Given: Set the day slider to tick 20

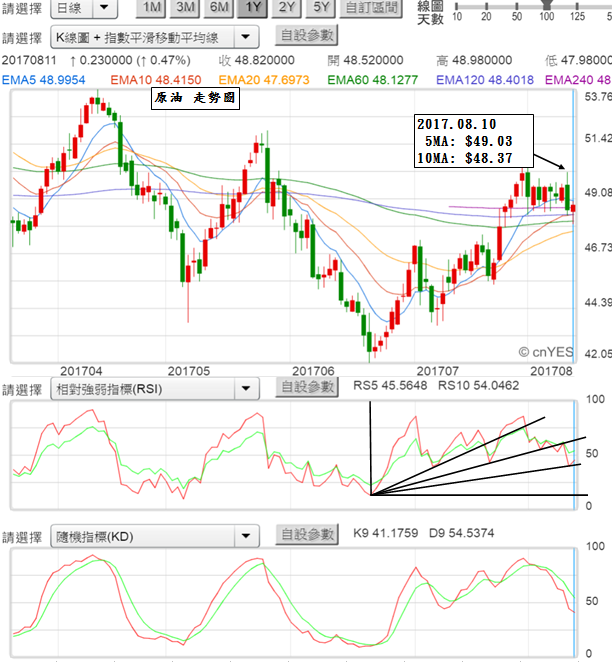Looking at the screenshot, I should (x=486, y=6).
